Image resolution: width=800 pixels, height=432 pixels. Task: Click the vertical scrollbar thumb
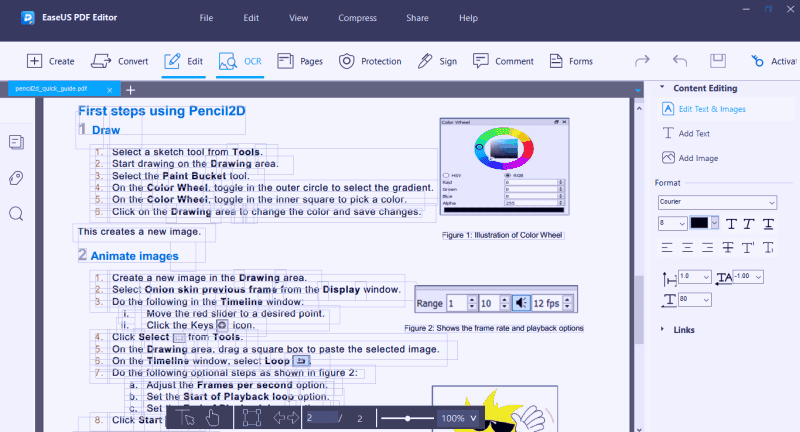(639, 310)
